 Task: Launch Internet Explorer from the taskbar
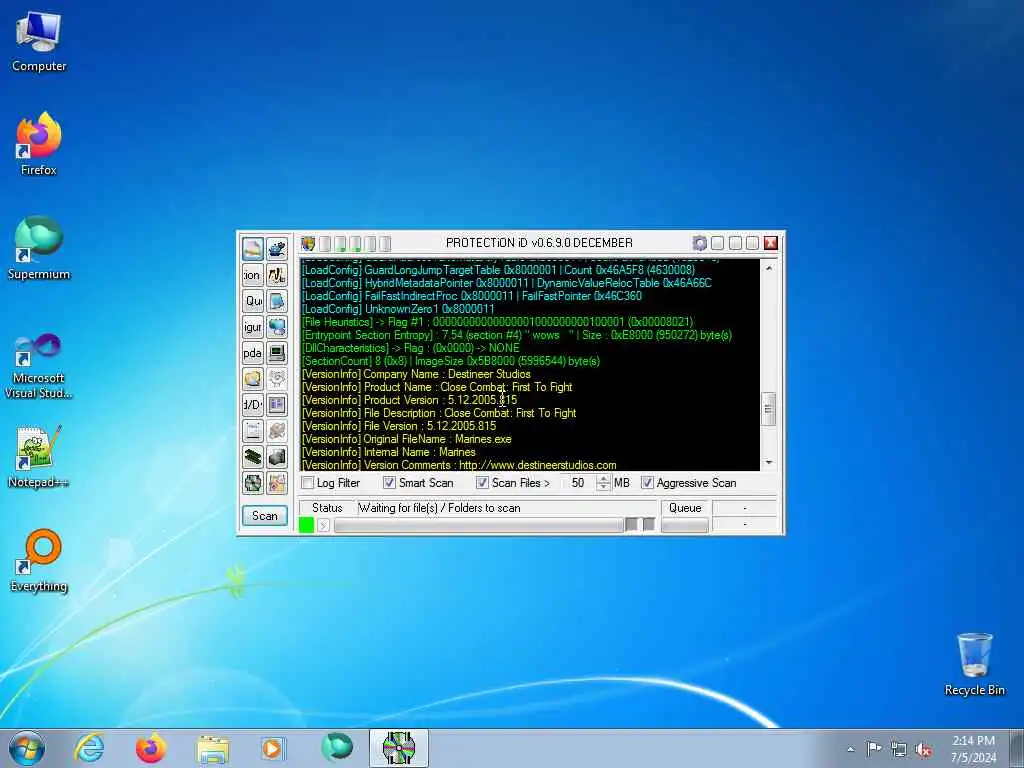coord(89,748)
